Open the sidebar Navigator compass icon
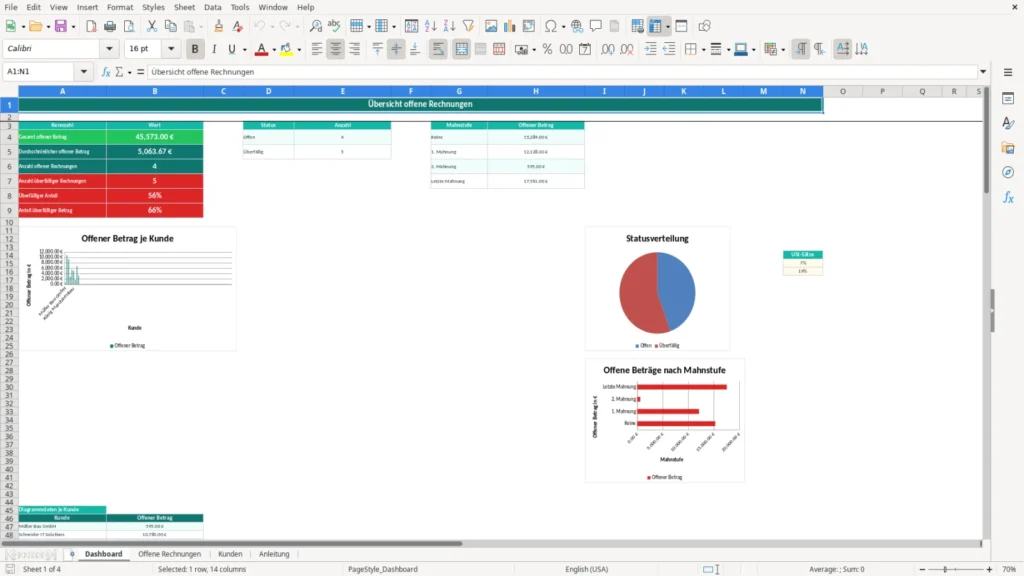Image resolution: width=1024 pixels, height=576 pixels. (x=1008, y=172)
